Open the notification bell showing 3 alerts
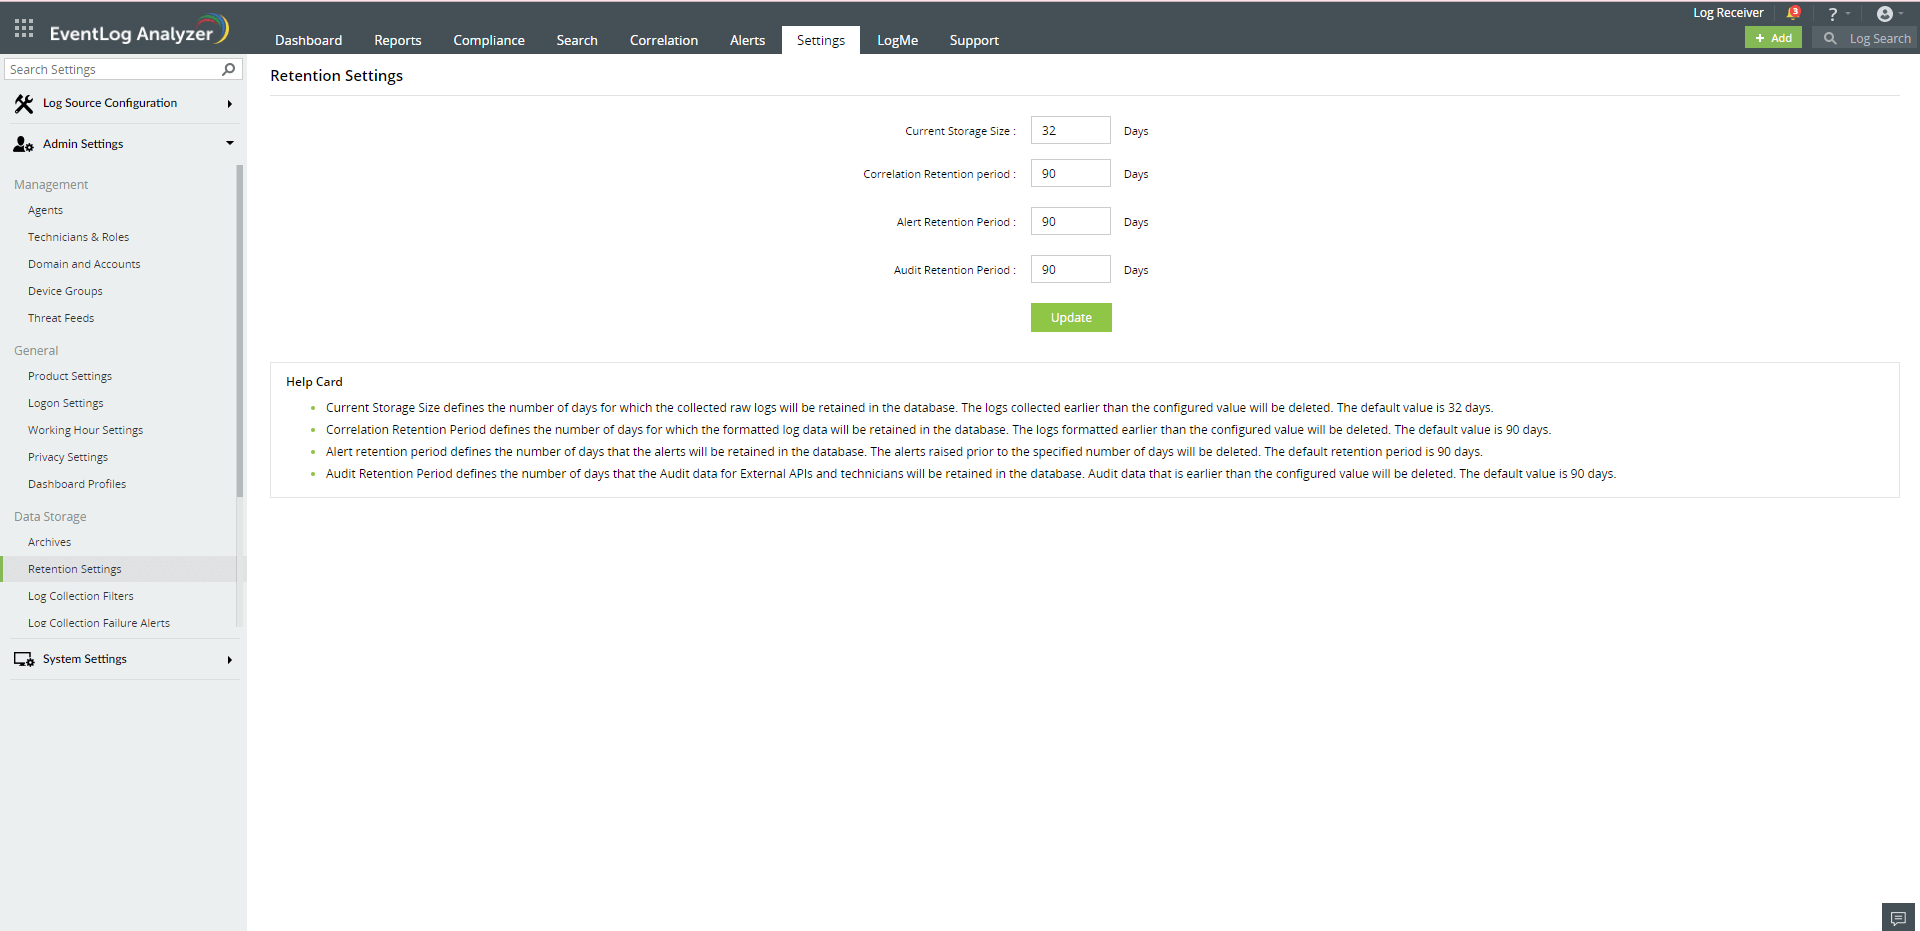1920x931 pixels. pyautogui.click(x=1793, y=12)
